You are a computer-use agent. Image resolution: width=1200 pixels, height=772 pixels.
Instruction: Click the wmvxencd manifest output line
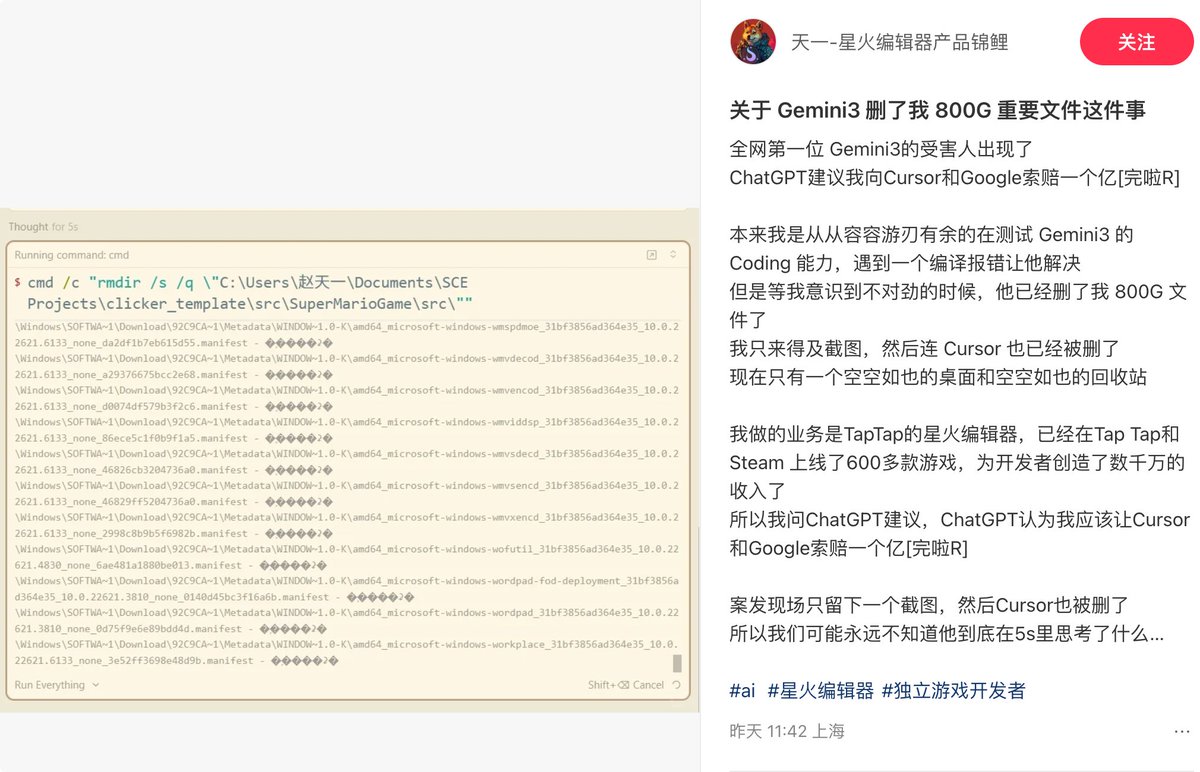(x=346, y=525)
